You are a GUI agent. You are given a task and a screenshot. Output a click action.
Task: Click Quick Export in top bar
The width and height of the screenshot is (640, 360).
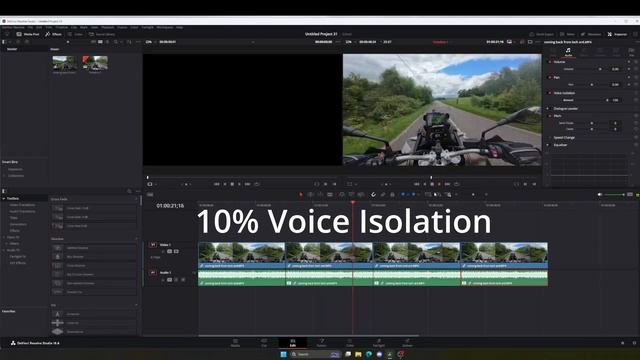click(x=542, y=34)
